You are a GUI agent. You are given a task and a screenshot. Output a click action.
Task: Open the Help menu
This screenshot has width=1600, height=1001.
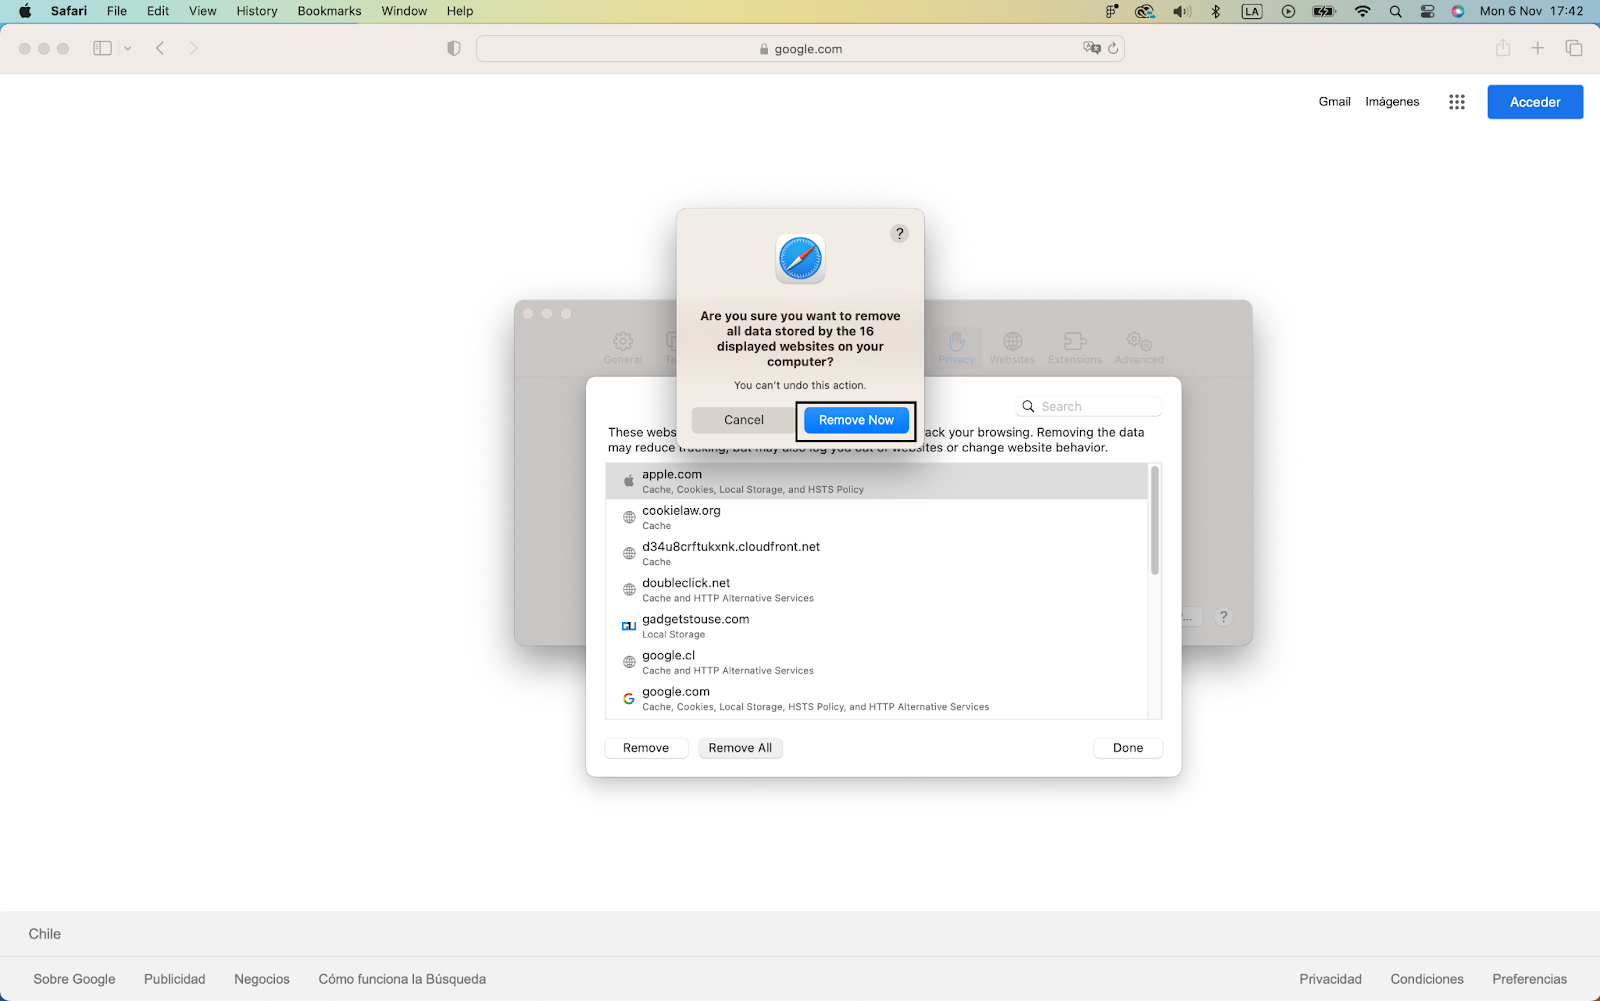[460, 11]
